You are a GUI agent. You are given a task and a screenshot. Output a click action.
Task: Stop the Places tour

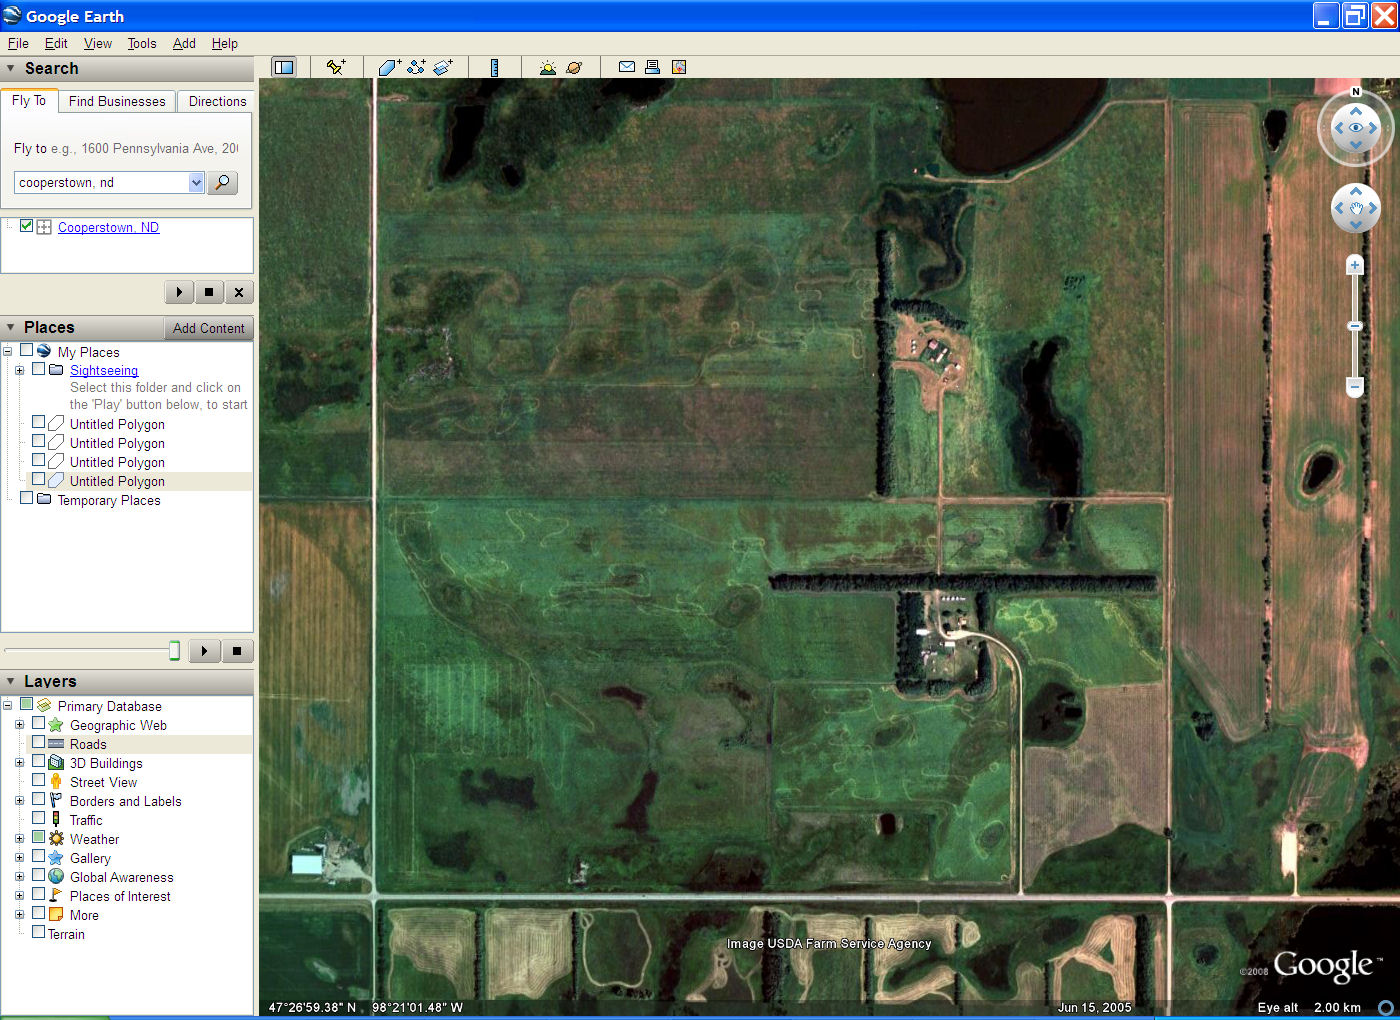tap(237, 651)
